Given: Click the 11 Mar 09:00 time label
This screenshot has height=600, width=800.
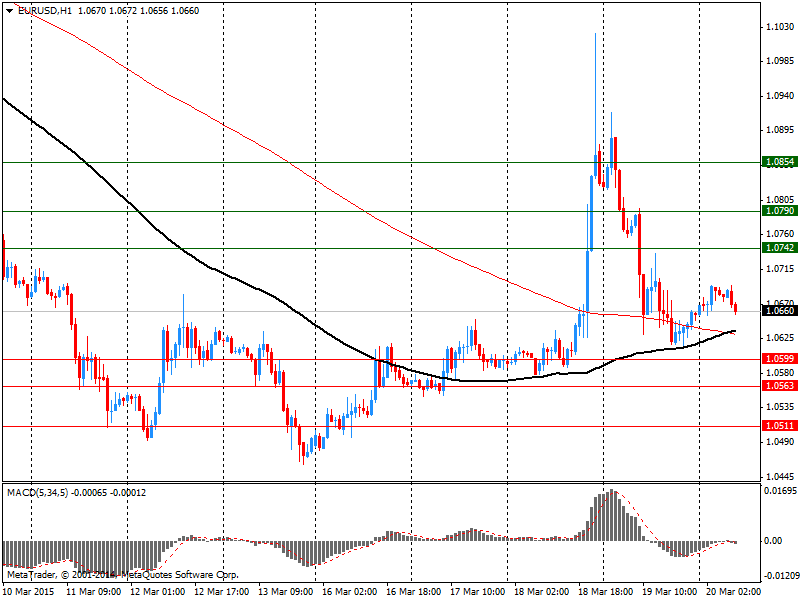Looking at the screenshot, I should pyautogui.click(x=94, y=592).
